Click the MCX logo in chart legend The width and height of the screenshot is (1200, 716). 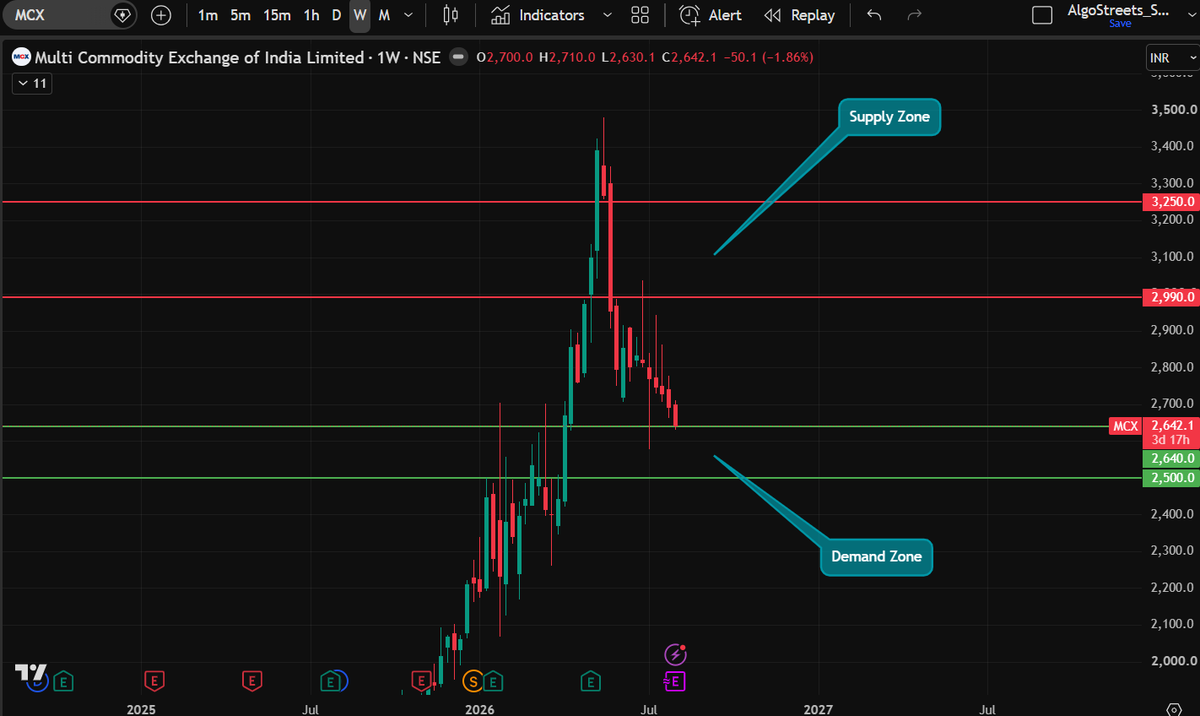click(20, 58)
